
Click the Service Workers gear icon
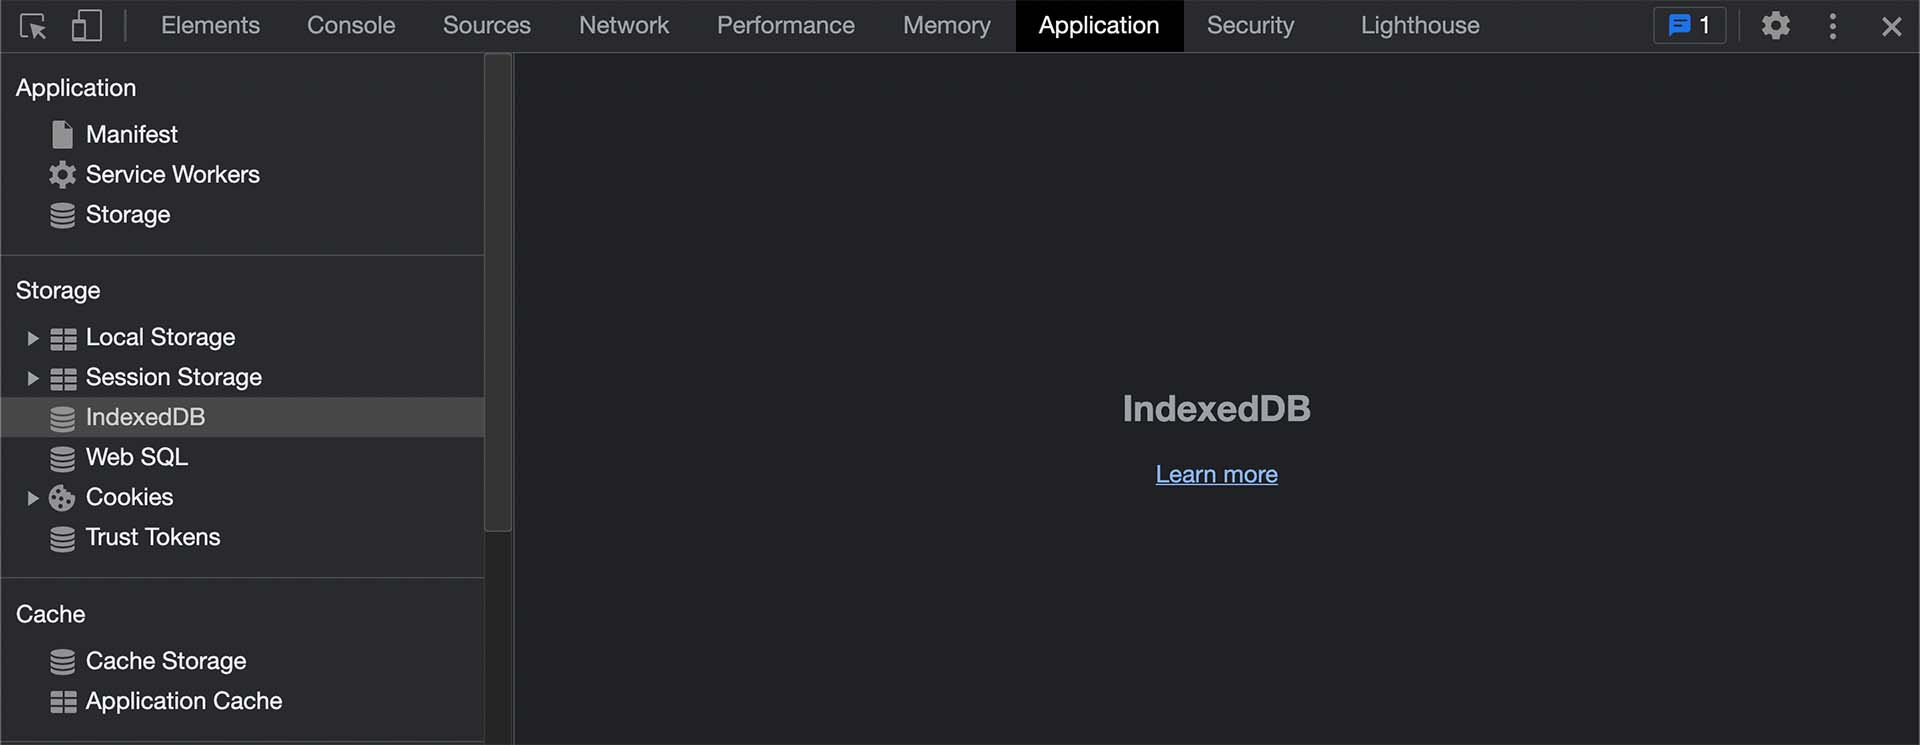pyautogui.click(x=62, y=175)
